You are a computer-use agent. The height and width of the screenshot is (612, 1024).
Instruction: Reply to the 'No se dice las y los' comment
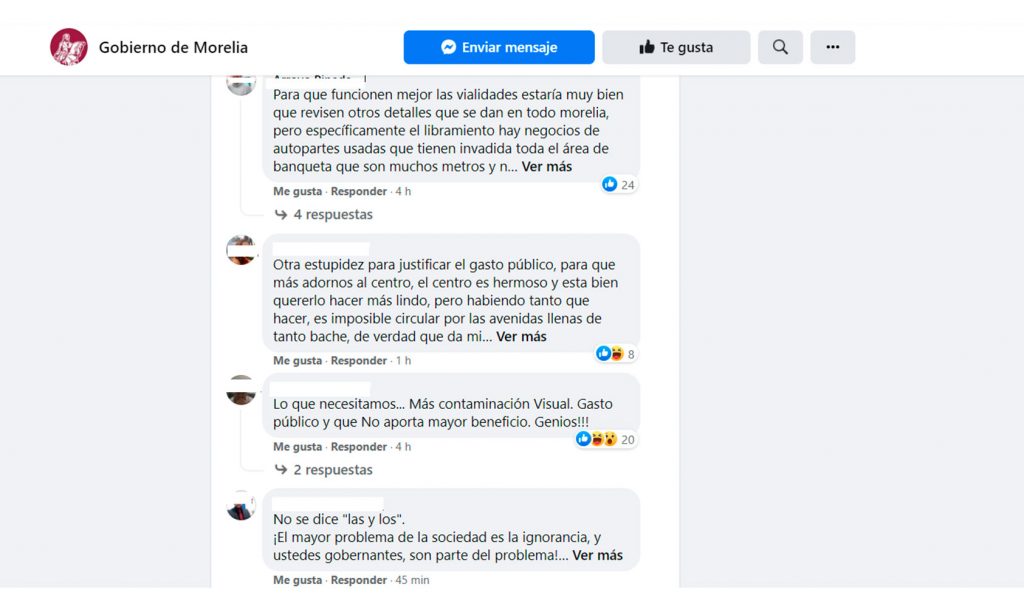tap(359, 580)
